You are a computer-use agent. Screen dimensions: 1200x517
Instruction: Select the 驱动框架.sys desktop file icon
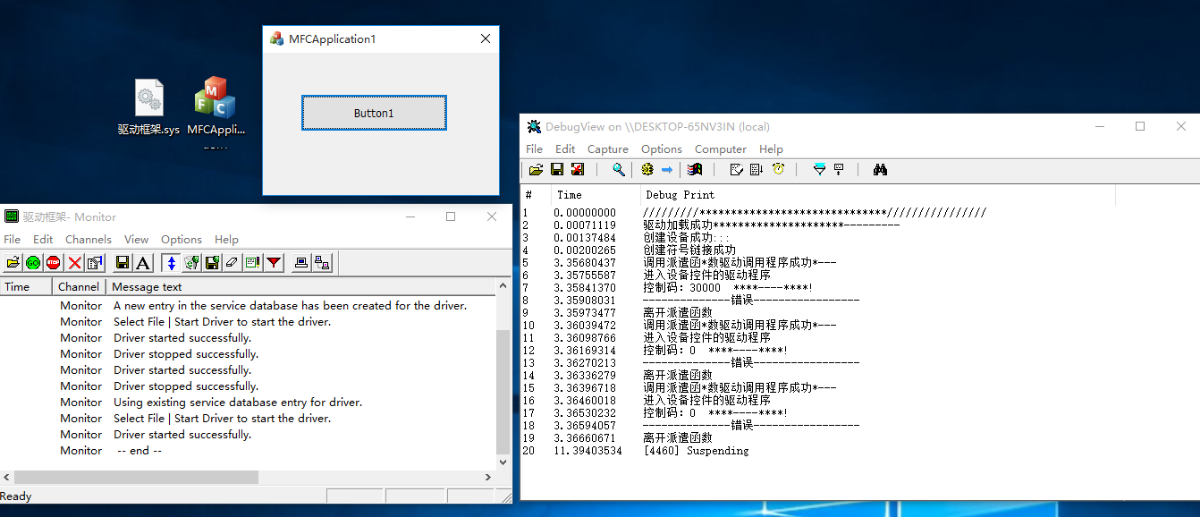pyautogui.click(x=148, y=107)
